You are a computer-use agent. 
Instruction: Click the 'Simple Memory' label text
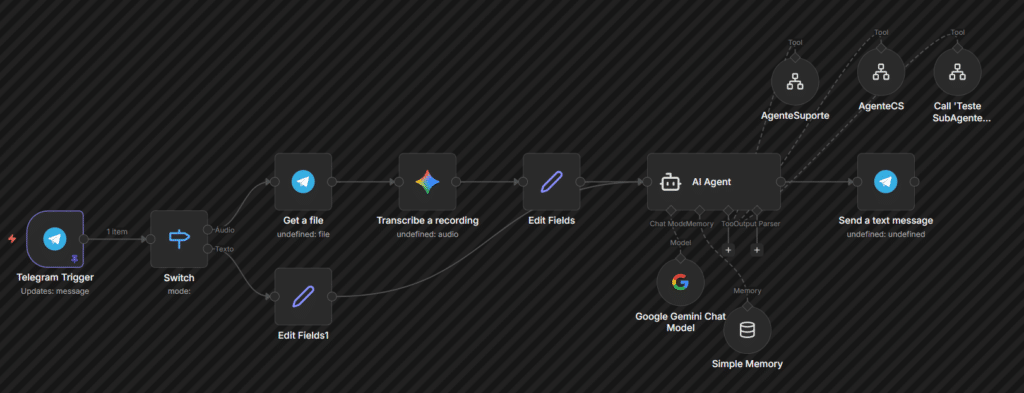point(747,364)
